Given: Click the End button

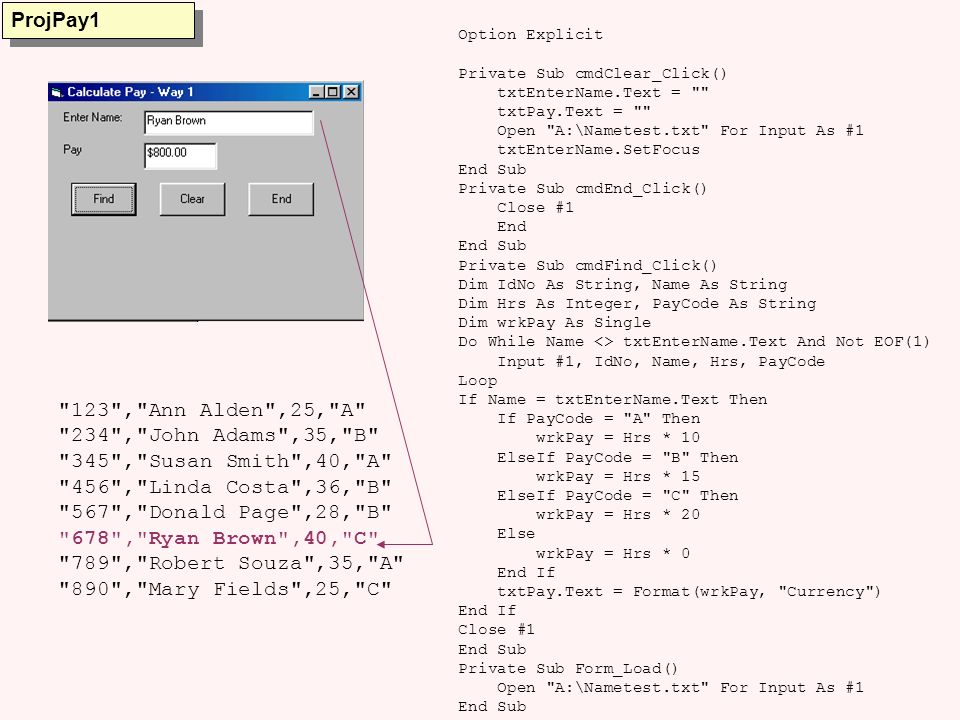Looking at the screenshot, I should [281, 199].
